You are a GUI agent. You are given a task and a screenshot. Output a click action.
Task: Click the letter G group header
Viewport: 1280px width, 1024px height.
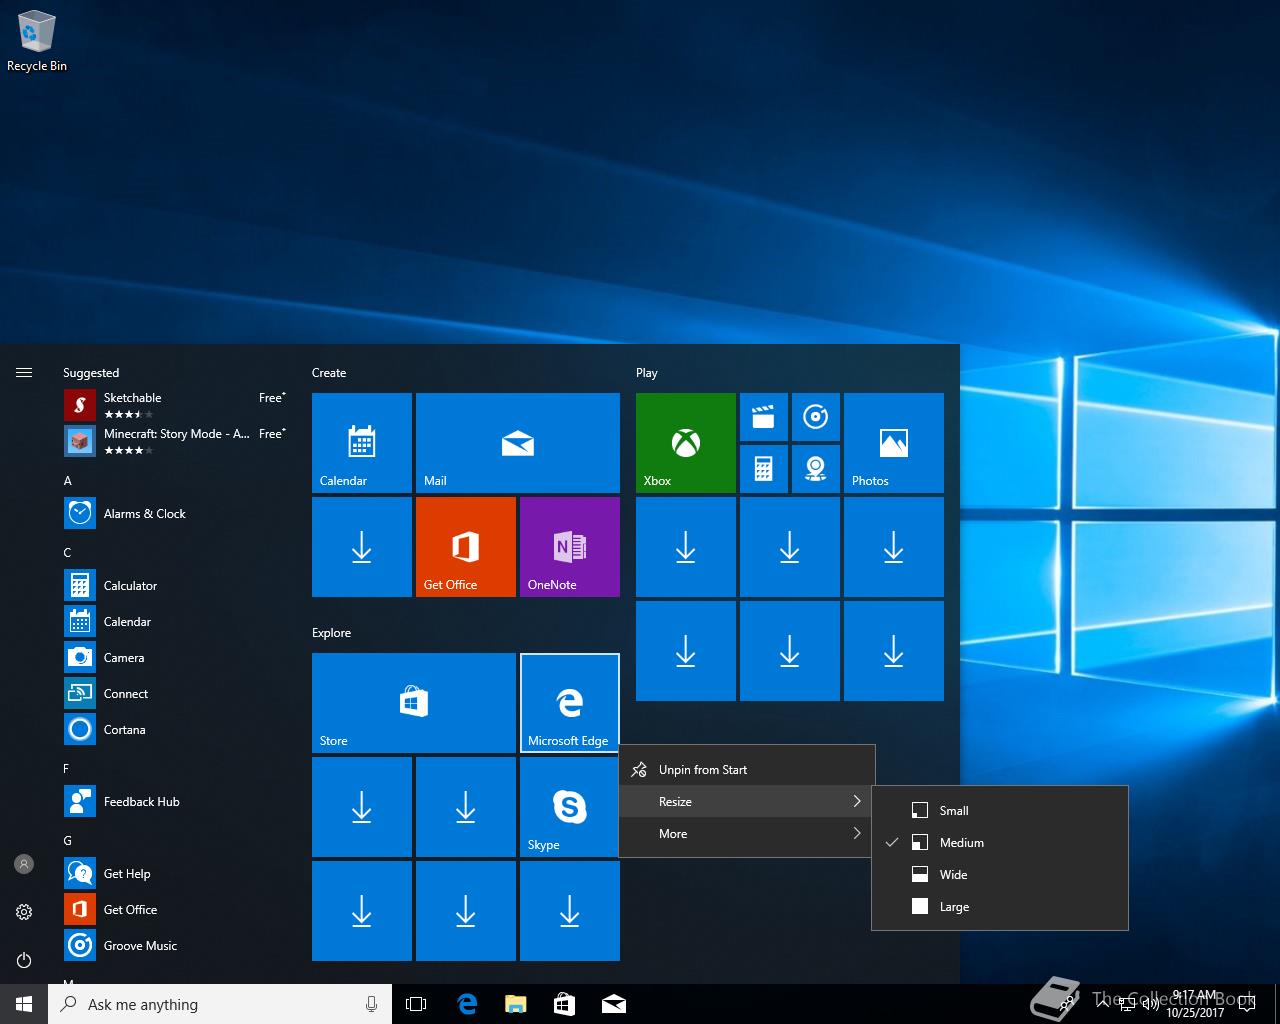pos(68,841)
